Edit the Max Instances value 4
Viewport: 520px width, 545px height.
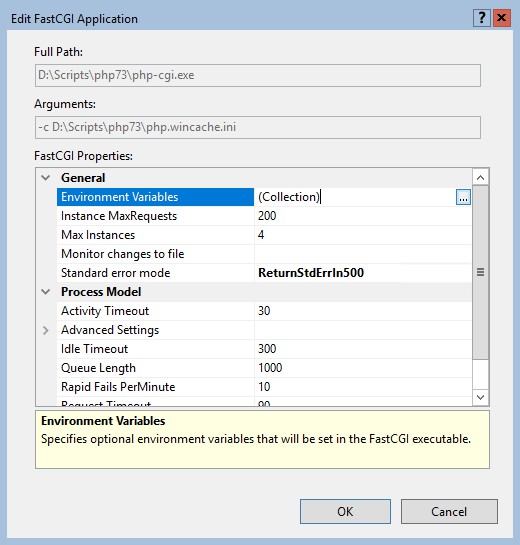[363, 235]
